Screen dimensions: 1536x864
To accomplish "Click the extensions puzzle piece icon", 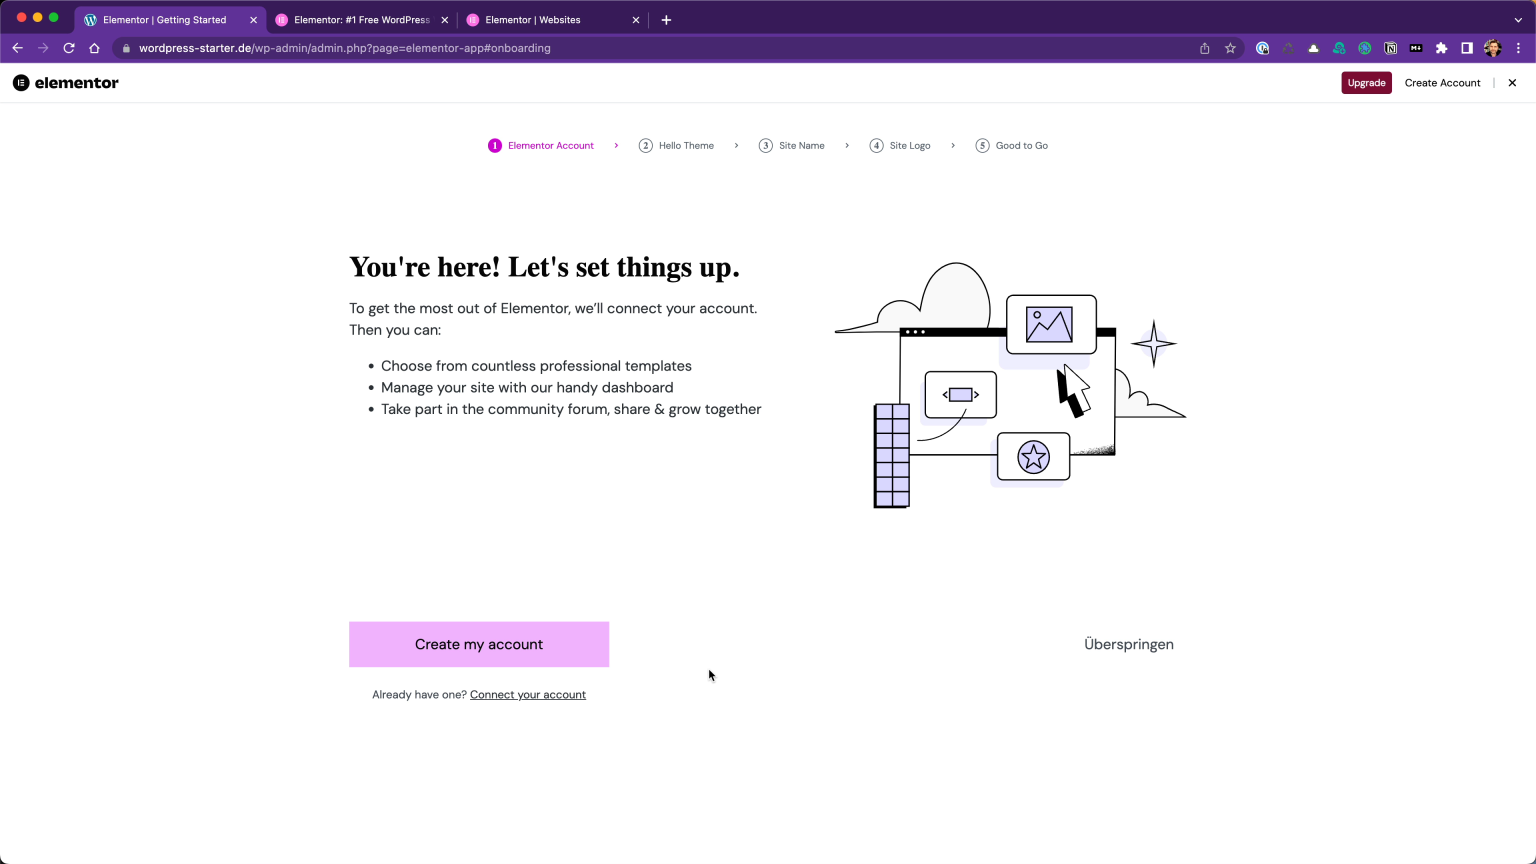I will (1441, 48).
